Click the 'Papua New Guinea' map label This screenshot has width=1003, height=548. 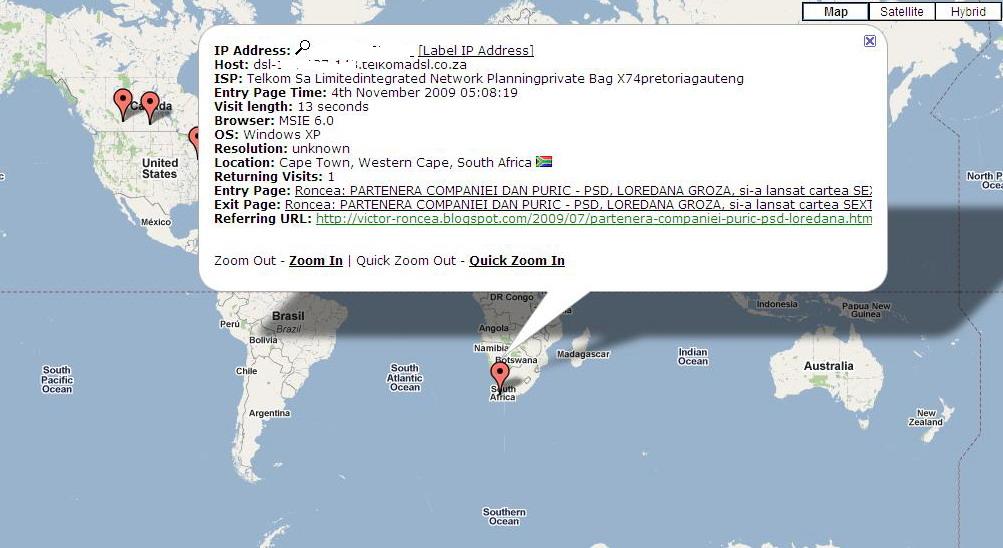tap(864, 310)
